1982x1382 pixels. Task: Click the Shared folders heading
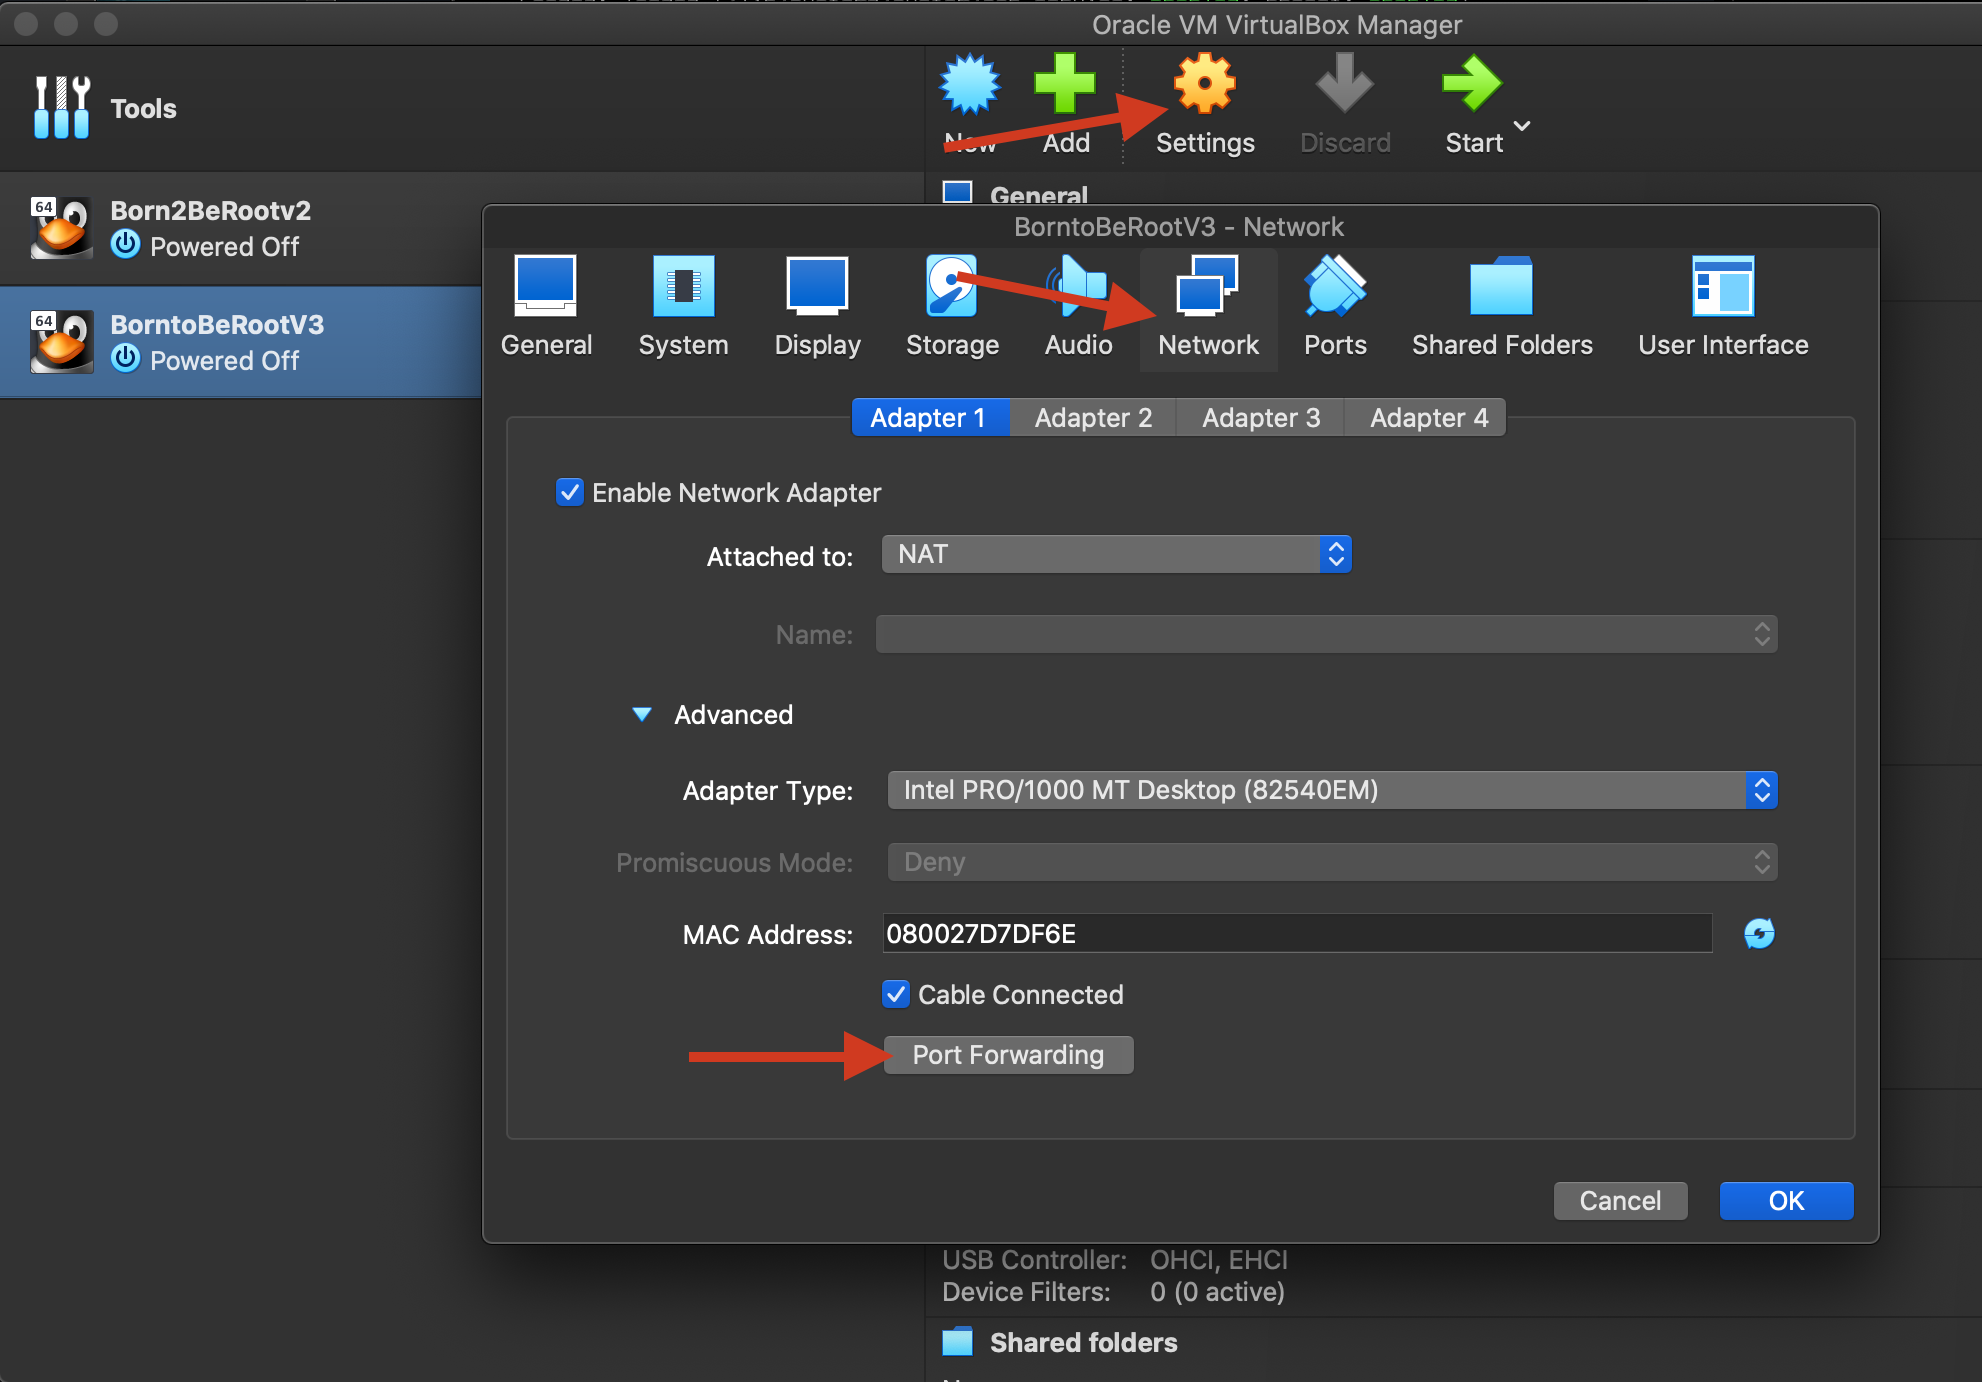coord(1083,1342)
